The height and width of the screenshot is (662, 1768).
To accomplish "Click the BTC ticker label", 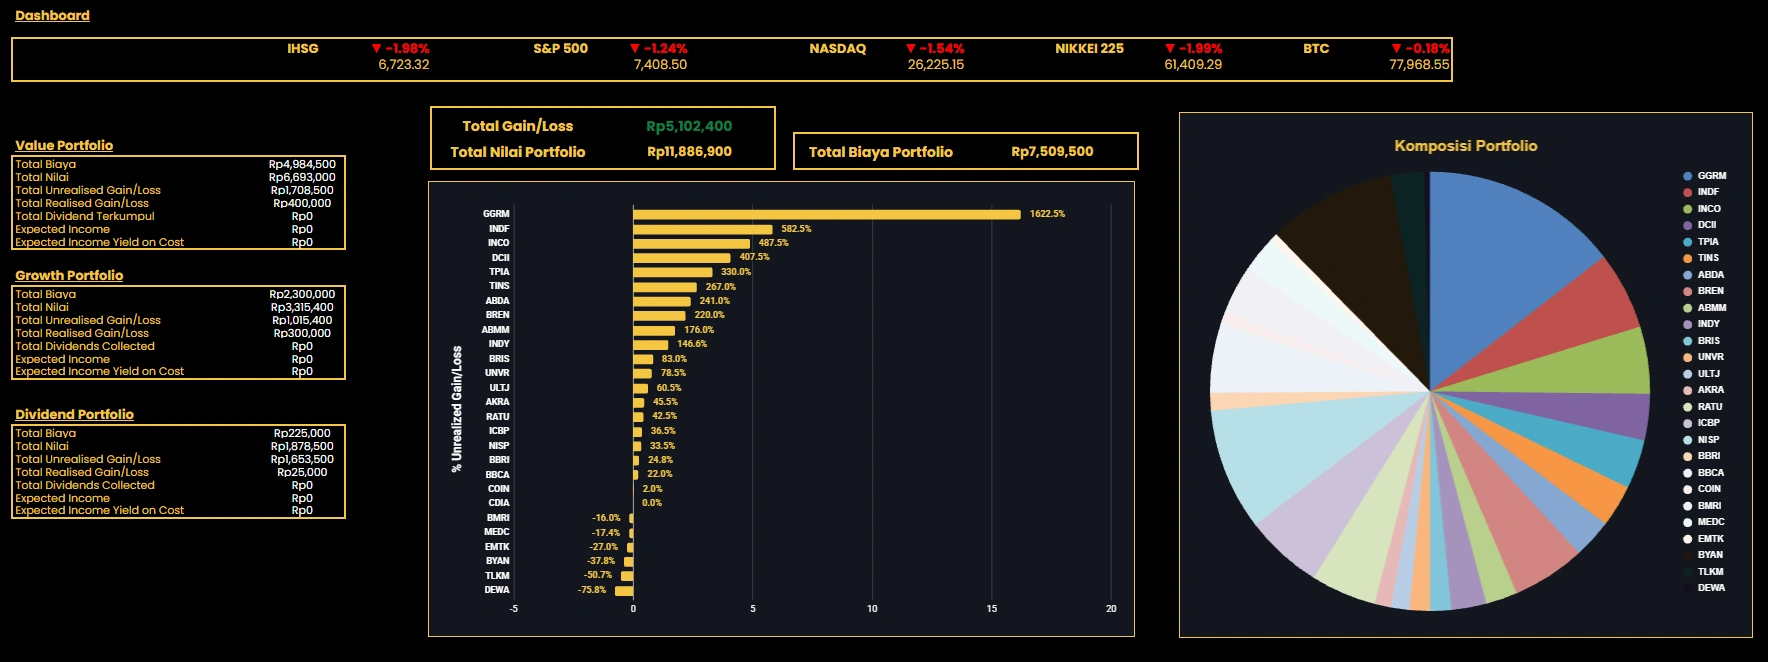I will 1316,48.
